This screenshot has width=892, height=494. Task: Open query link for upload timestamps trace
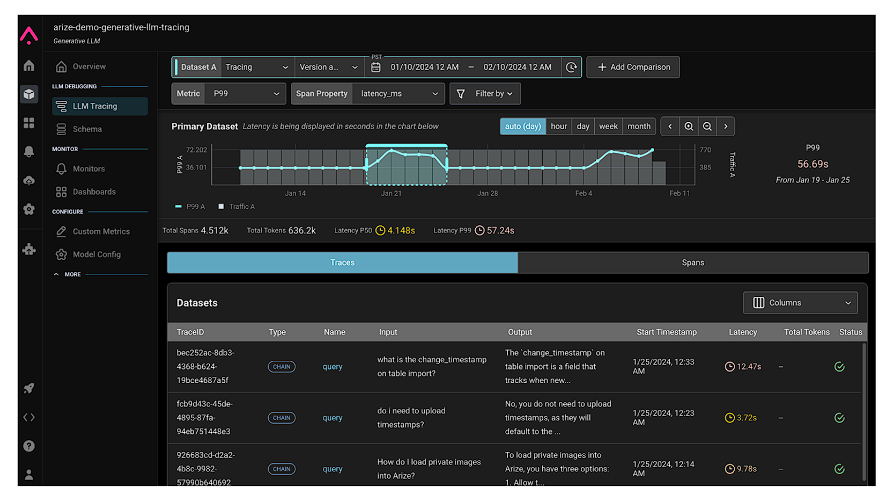click(332, 418)
